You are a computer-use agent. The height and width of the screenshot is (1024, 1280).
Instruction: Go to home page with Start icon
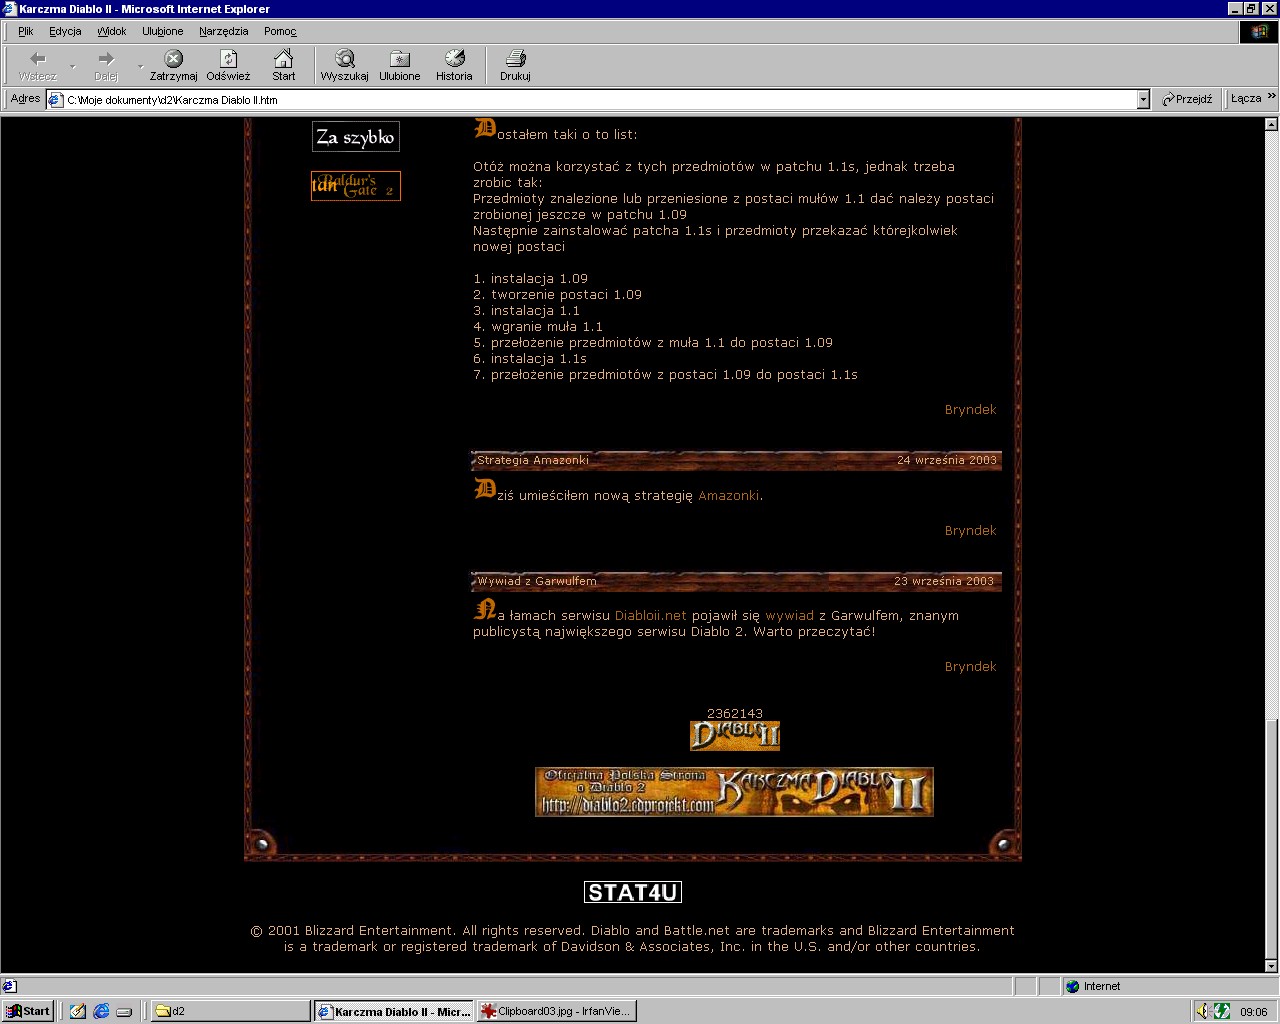[x=284, y=64]
